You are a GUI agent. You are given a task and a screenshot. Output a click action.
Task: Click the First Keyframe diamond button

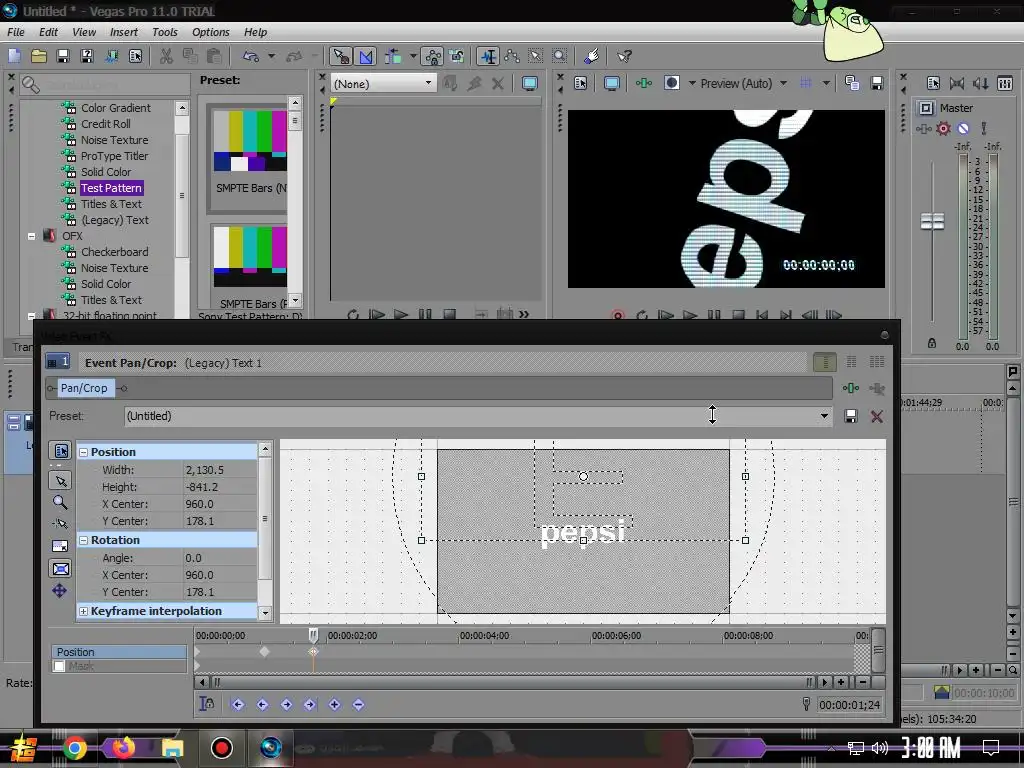coord(238,705)
